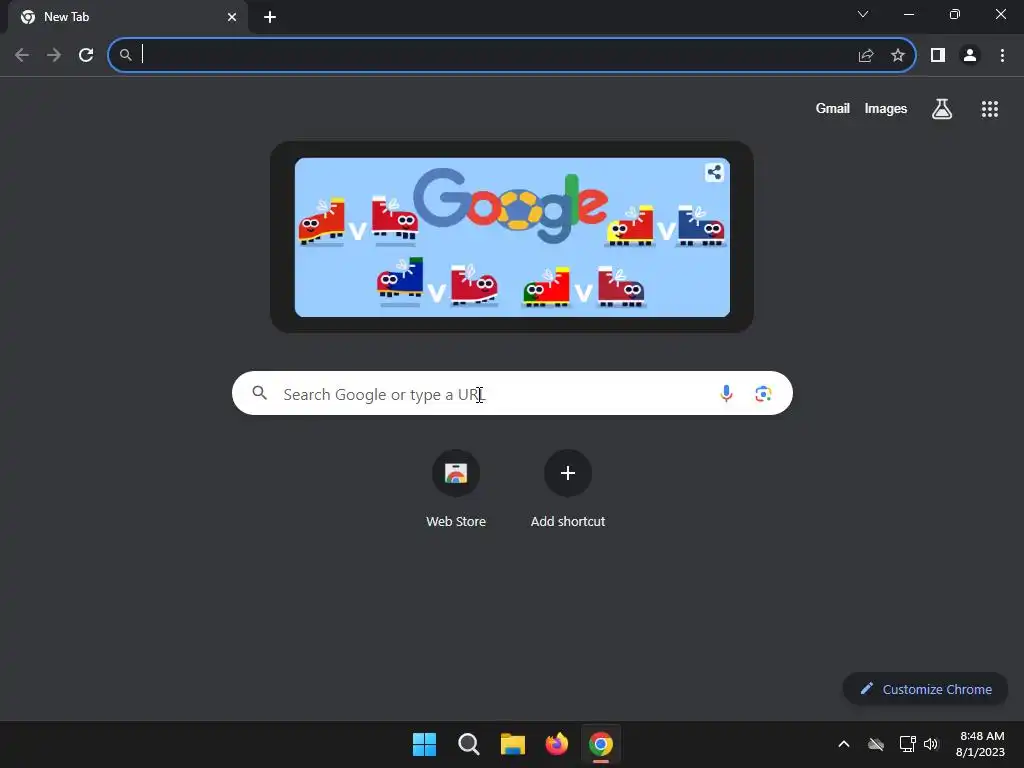Screen dimensions: 1024x768
Task: Open a new tab with the plus button
Action: pos(270,17)
